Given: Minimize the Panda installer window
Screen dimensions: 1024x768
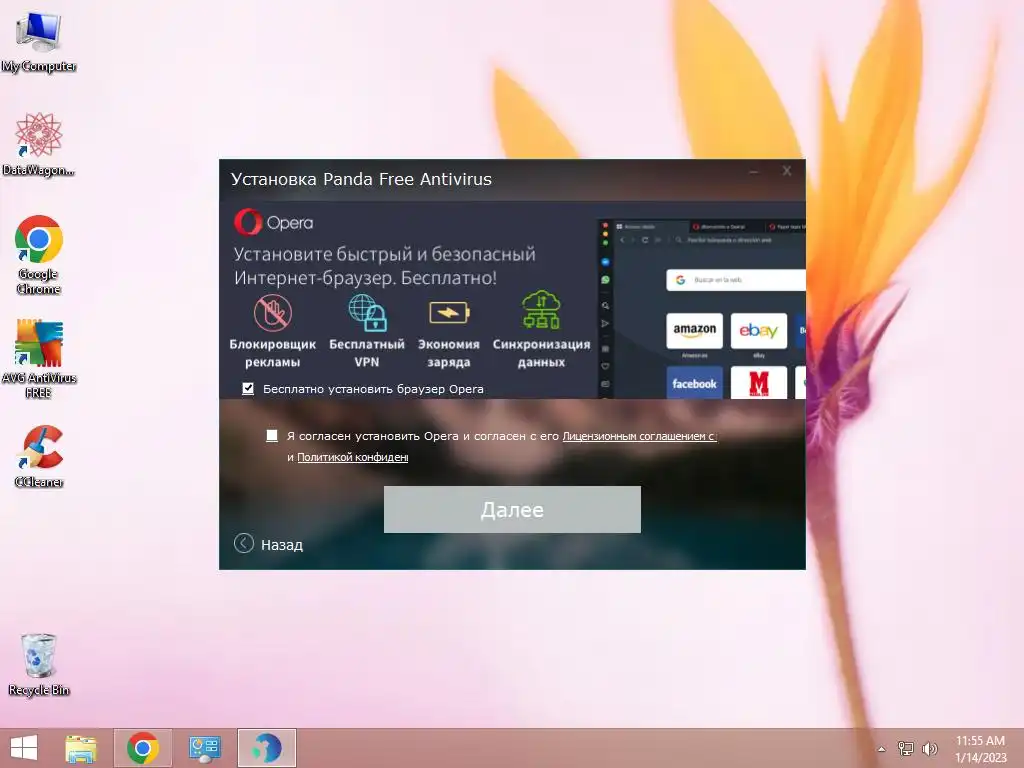Looking at the screenshot, I should 754,172.
